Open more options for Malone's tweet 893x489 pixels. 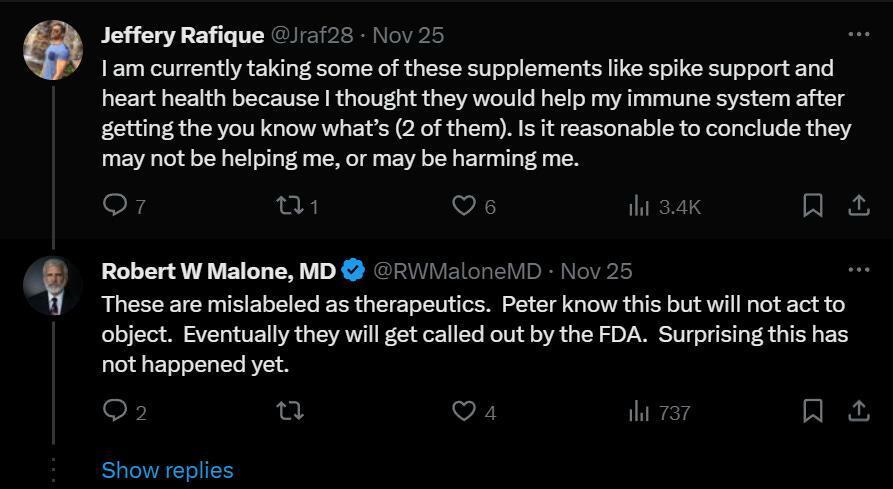(x=858, y=271)
